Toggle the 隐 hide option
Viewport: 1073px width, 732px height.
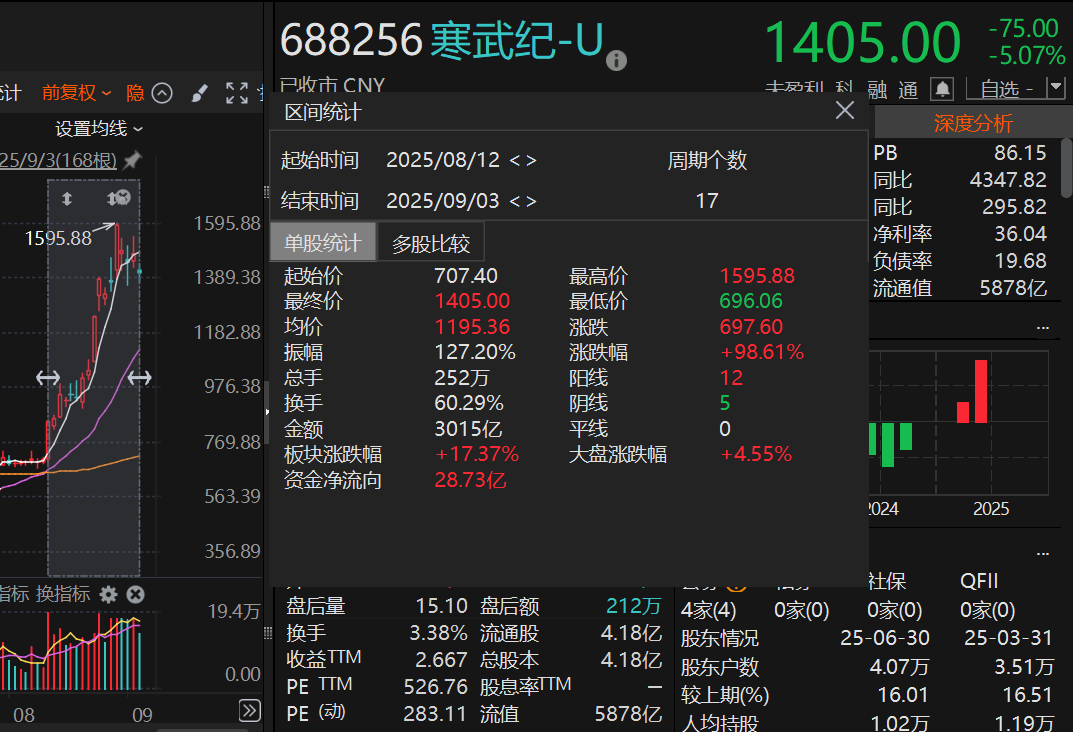[135, 93]
